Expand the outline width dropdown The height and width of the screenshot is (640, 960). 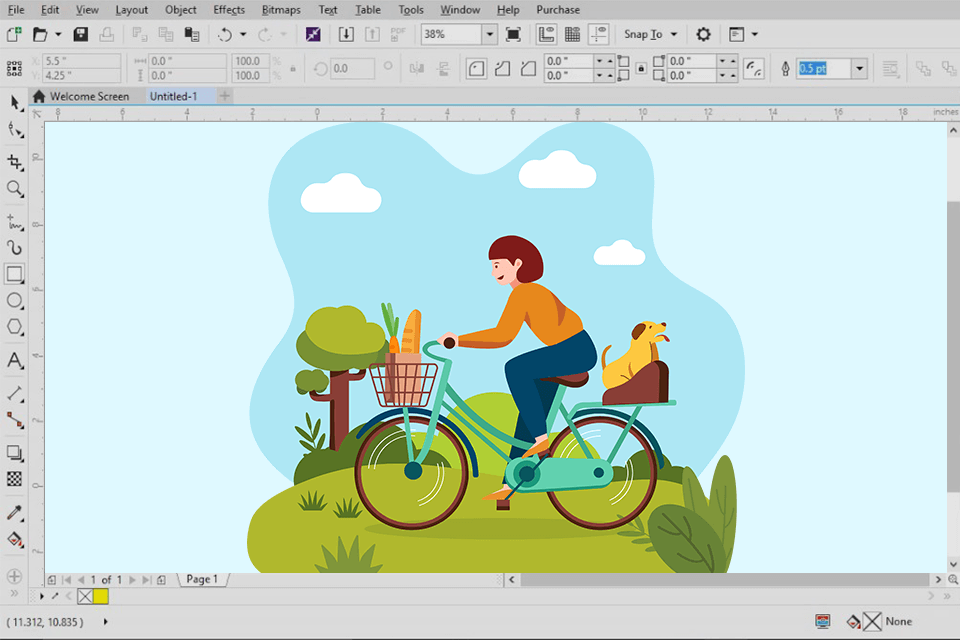coord(859,68)
